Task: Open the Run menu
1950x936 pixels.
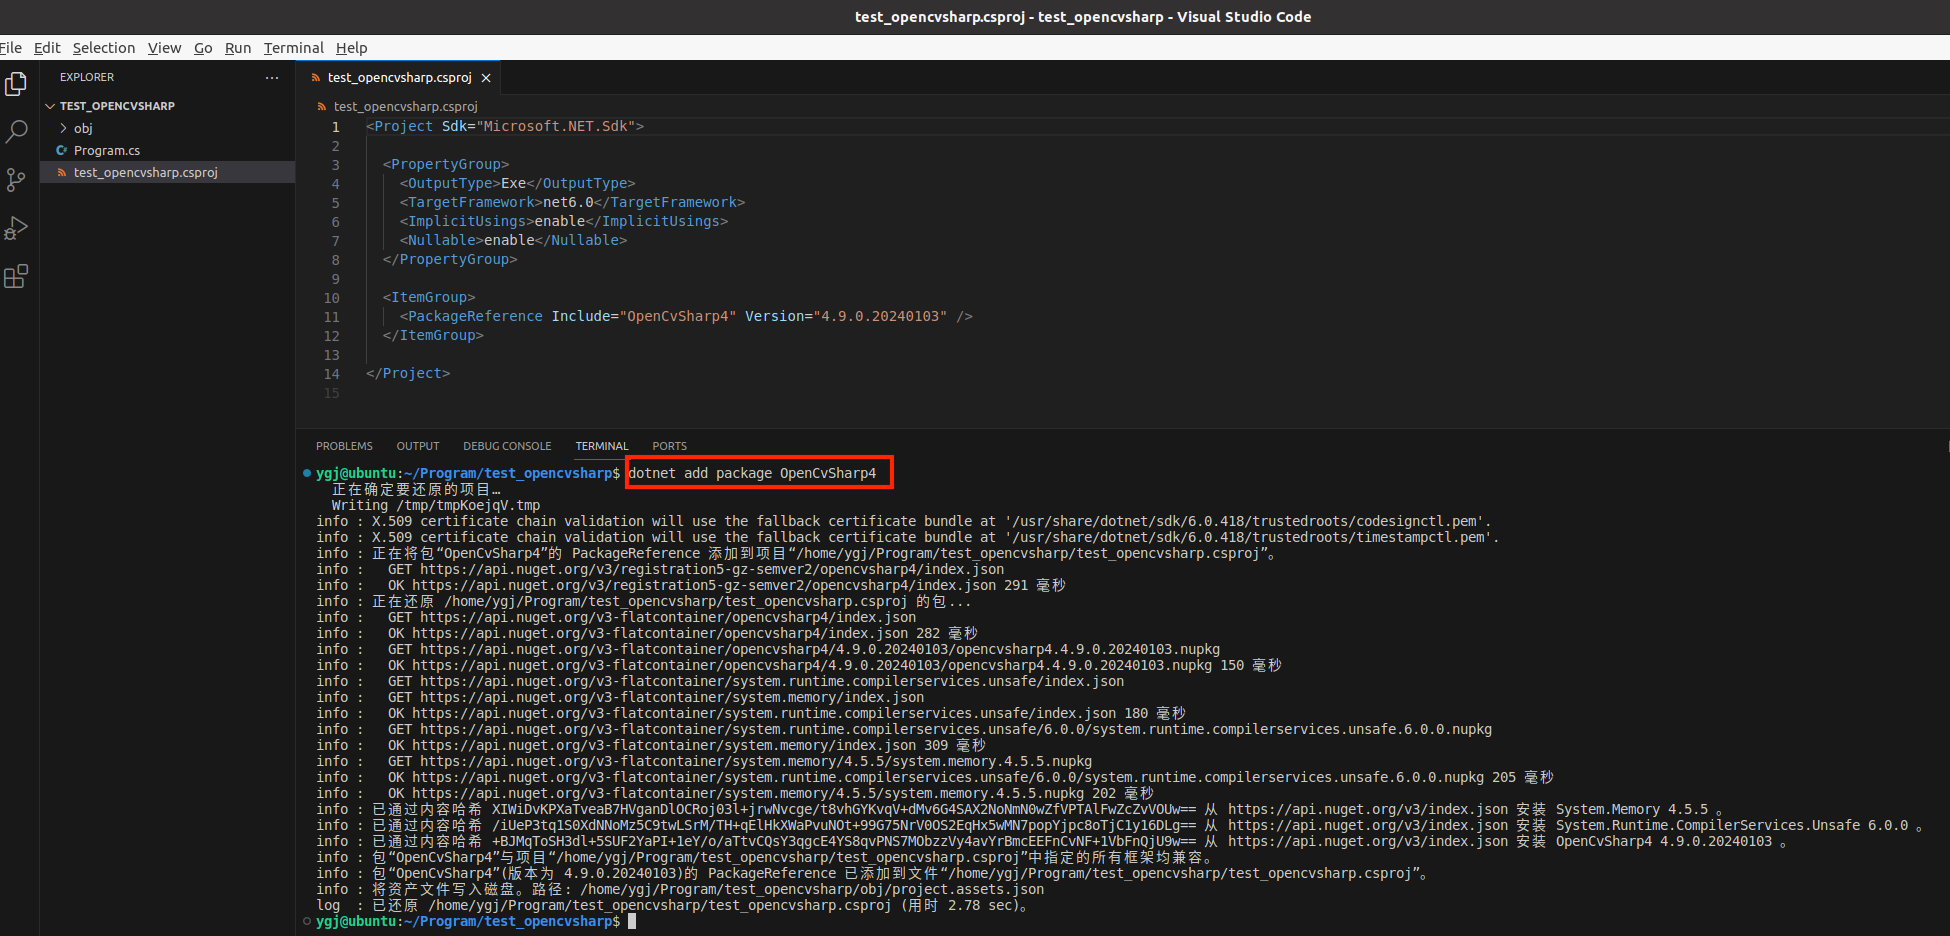Action: (x=238, y=48)
